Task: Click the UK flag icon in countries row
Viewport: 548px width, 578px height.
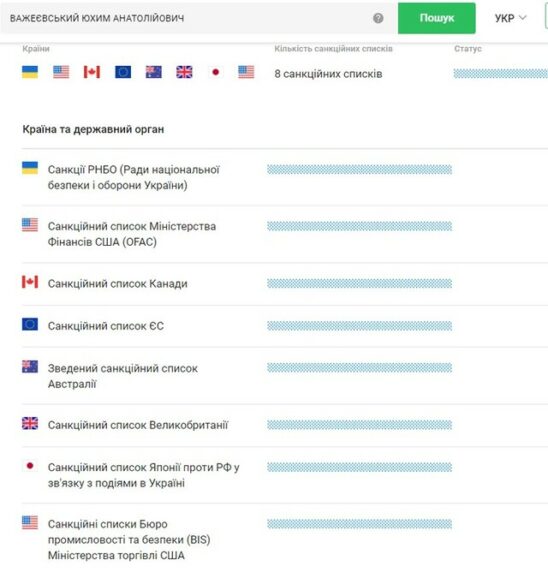Action: 184,72
